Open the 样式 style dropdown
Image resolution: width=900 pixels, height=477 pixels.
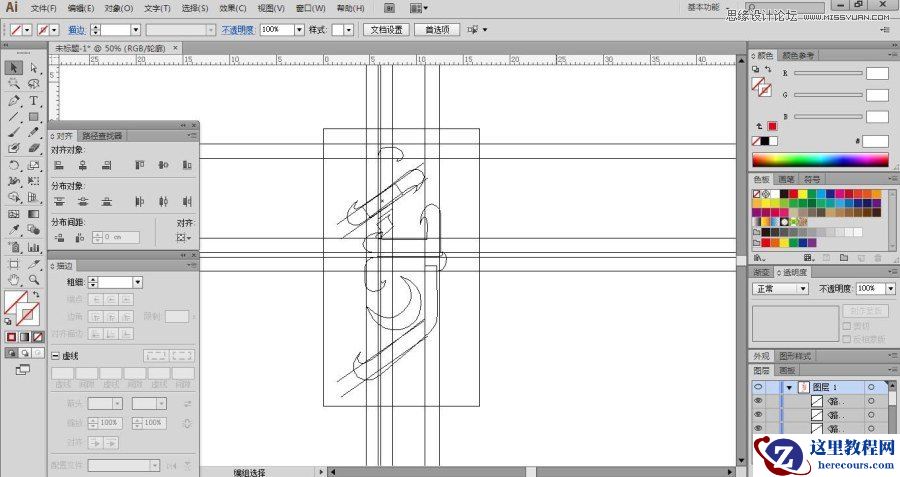(349, 30)
